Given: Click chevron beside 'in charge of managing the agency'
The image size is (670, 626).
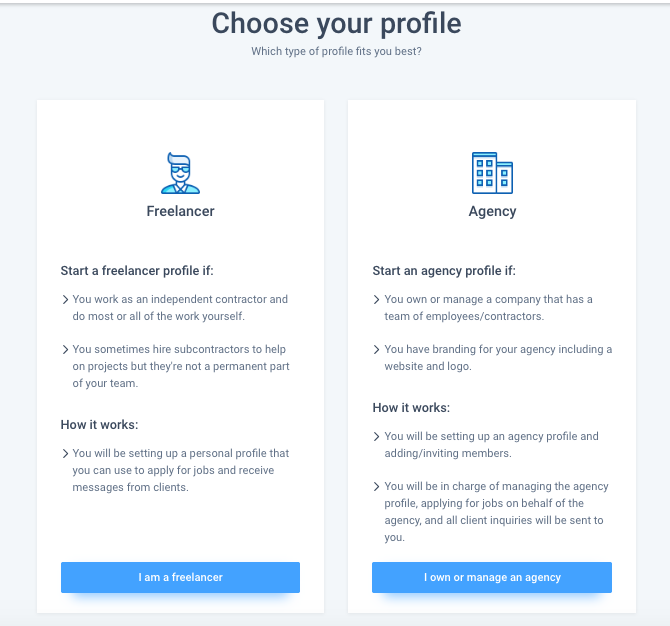Looking at the screenshot, I should point(376,486).
